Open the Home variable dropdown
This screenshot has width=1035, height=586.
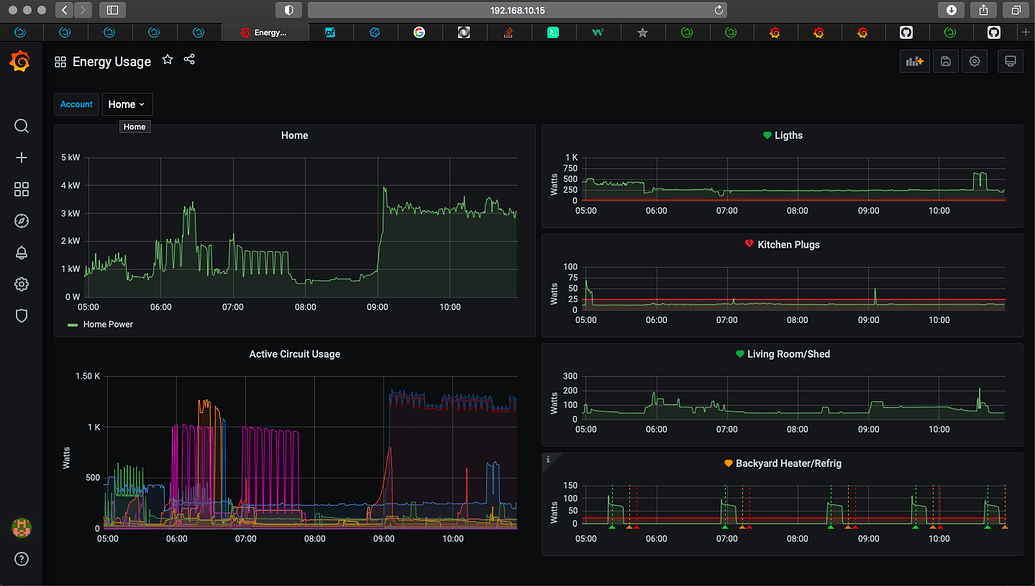(x=126, y=104)
